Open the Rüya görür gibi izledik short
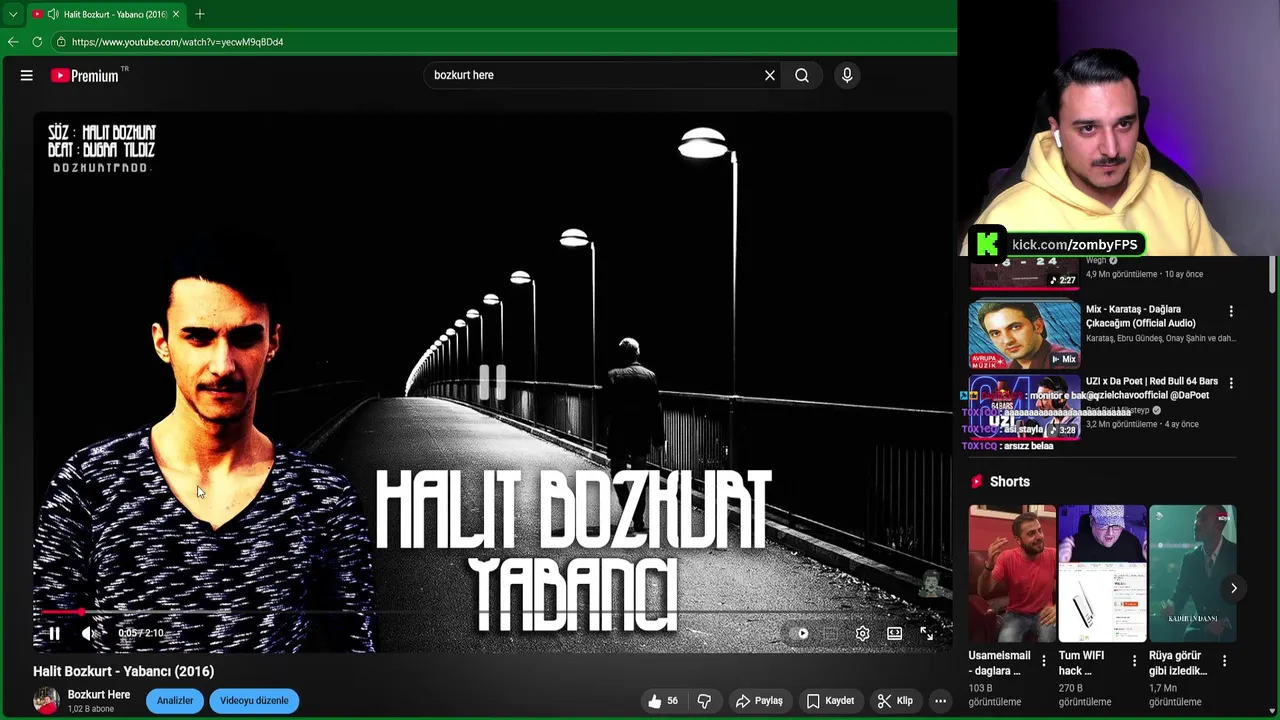1280x720 pixels. 1192,573
